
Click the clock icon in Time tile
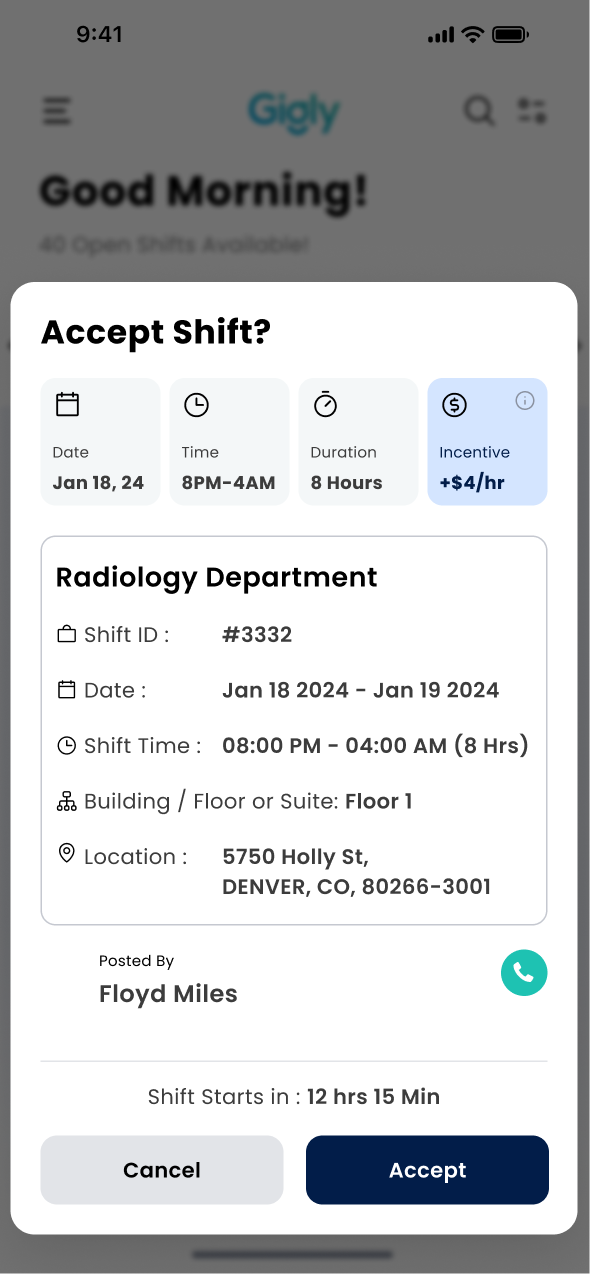coord(196,404)
